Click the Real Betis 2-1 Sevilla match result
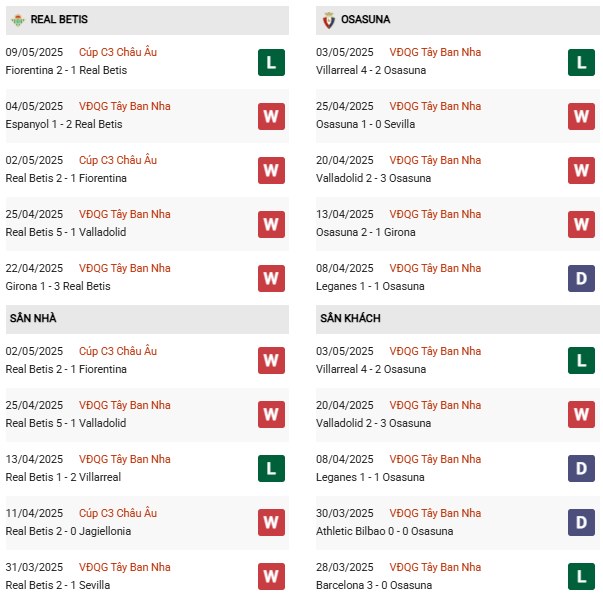603x594 pixels. click(x=58, y=585)
